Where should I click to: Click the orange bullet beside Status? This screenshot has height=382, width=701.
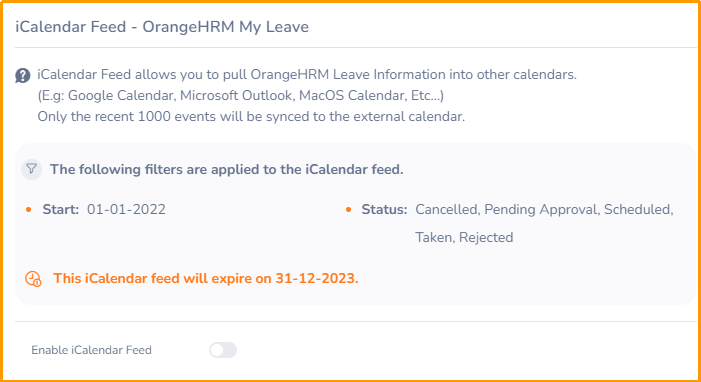point(348,209)
